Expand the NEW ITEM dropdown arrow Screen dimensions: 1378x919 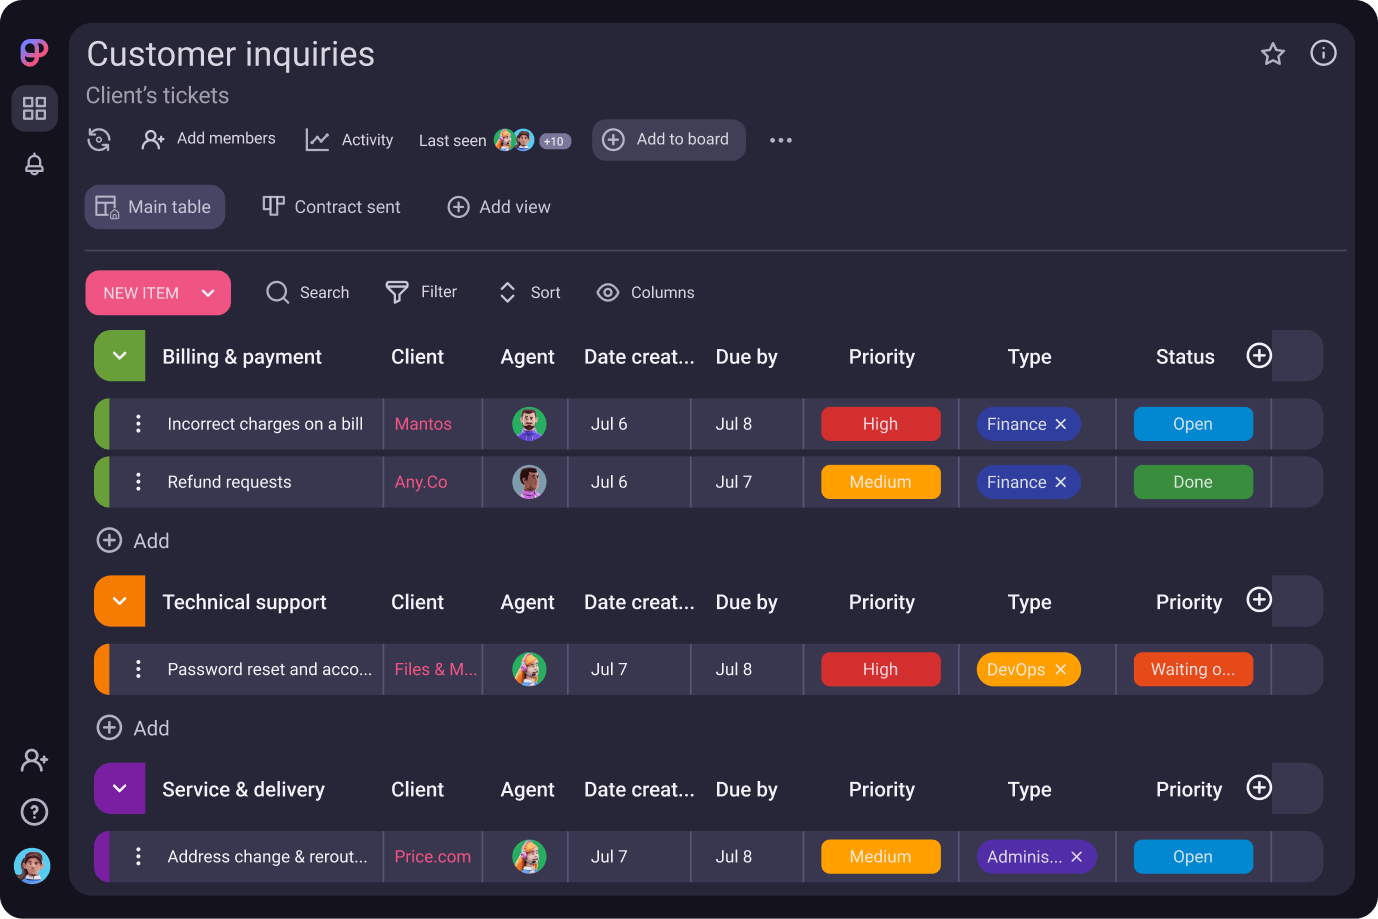[208, 292]
